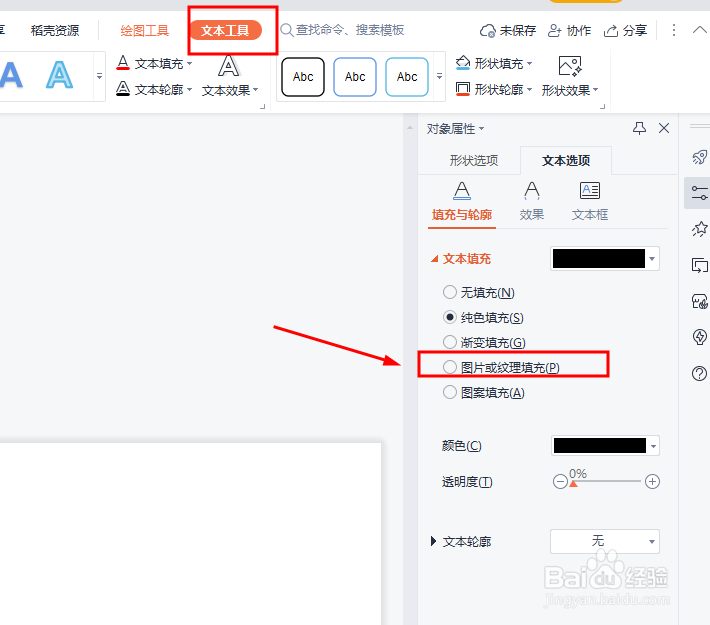The image size is (710, 625).
Task: Select the 渐变填充(G) radio button
Action: [450, 342]
